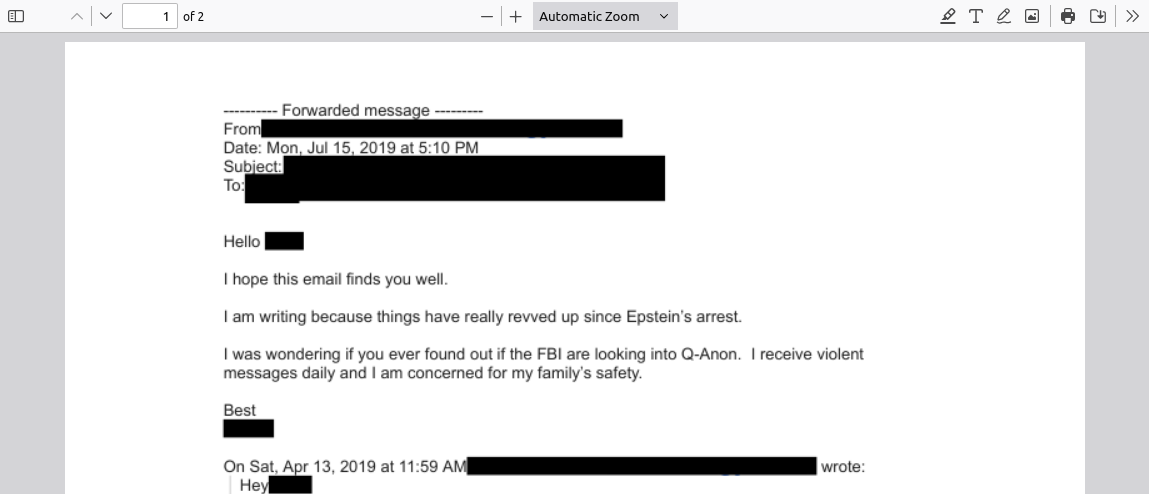Select the Text annotation tool

tap(976, 16)
